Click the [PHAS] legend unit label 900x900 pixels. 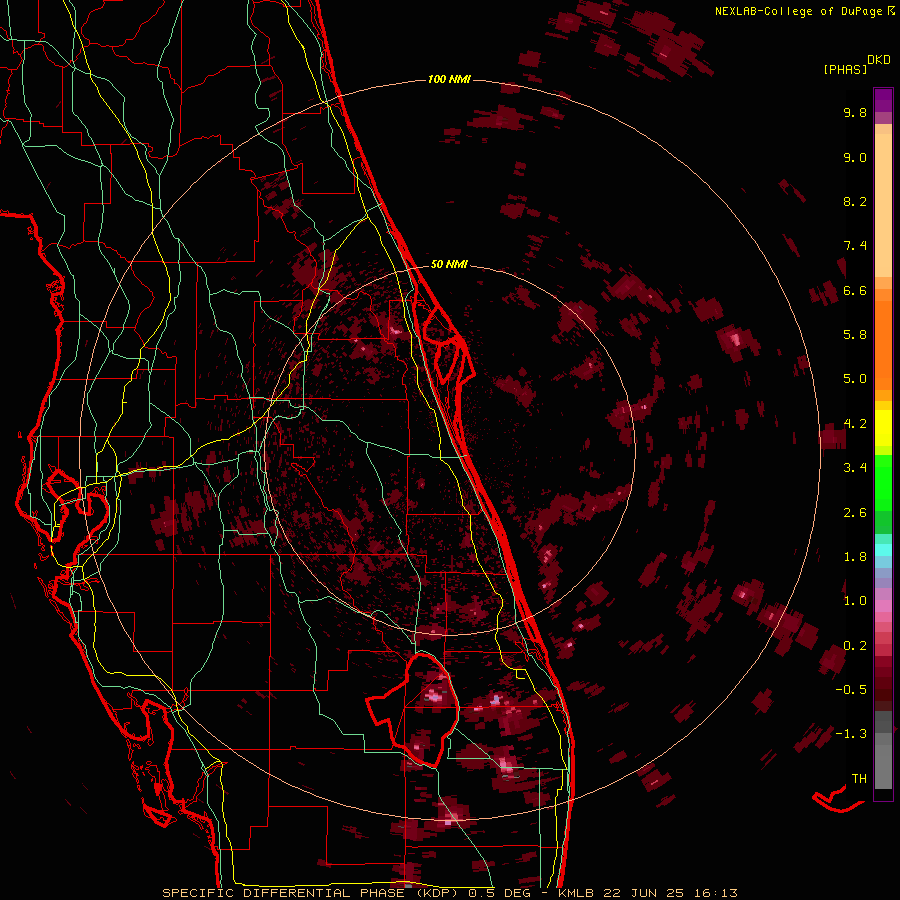pos(845,69)
